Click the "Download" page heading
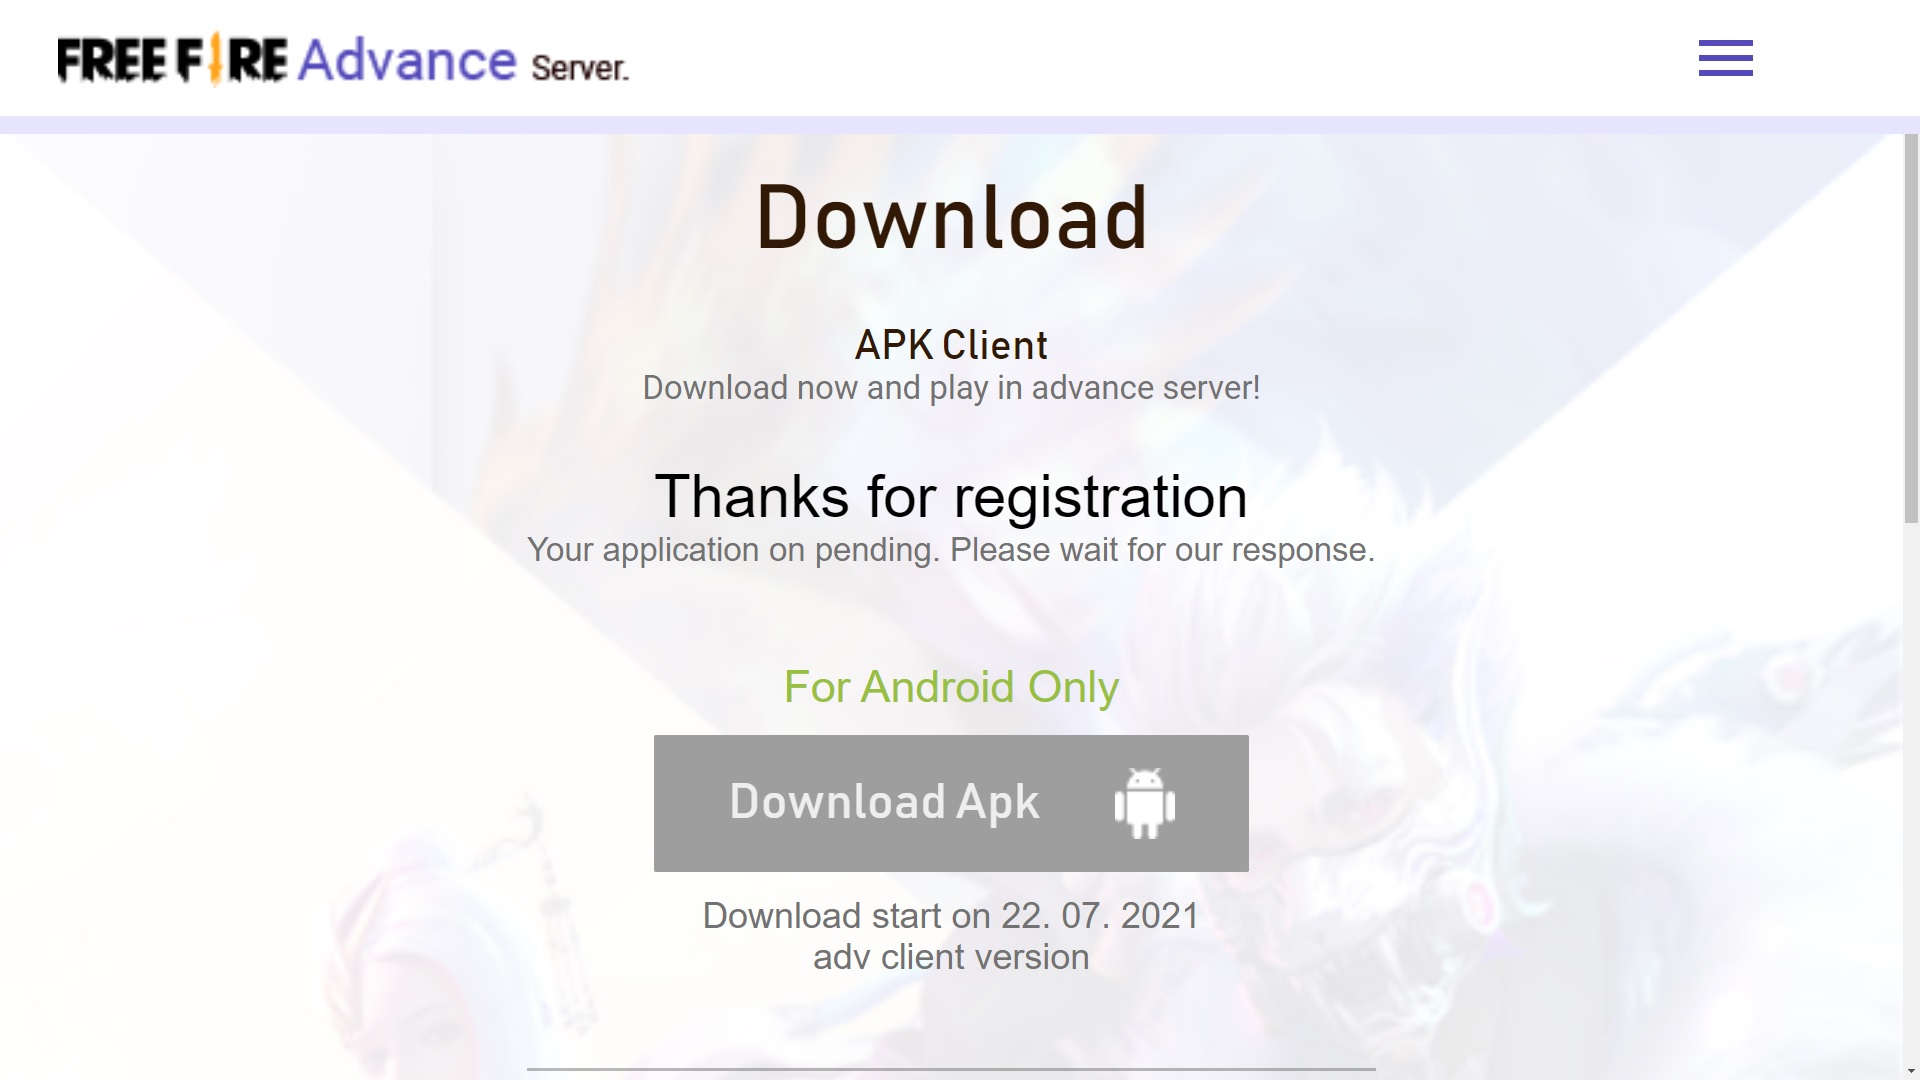Viewport: 1920px width, 1080px height. tap(951, 217)
